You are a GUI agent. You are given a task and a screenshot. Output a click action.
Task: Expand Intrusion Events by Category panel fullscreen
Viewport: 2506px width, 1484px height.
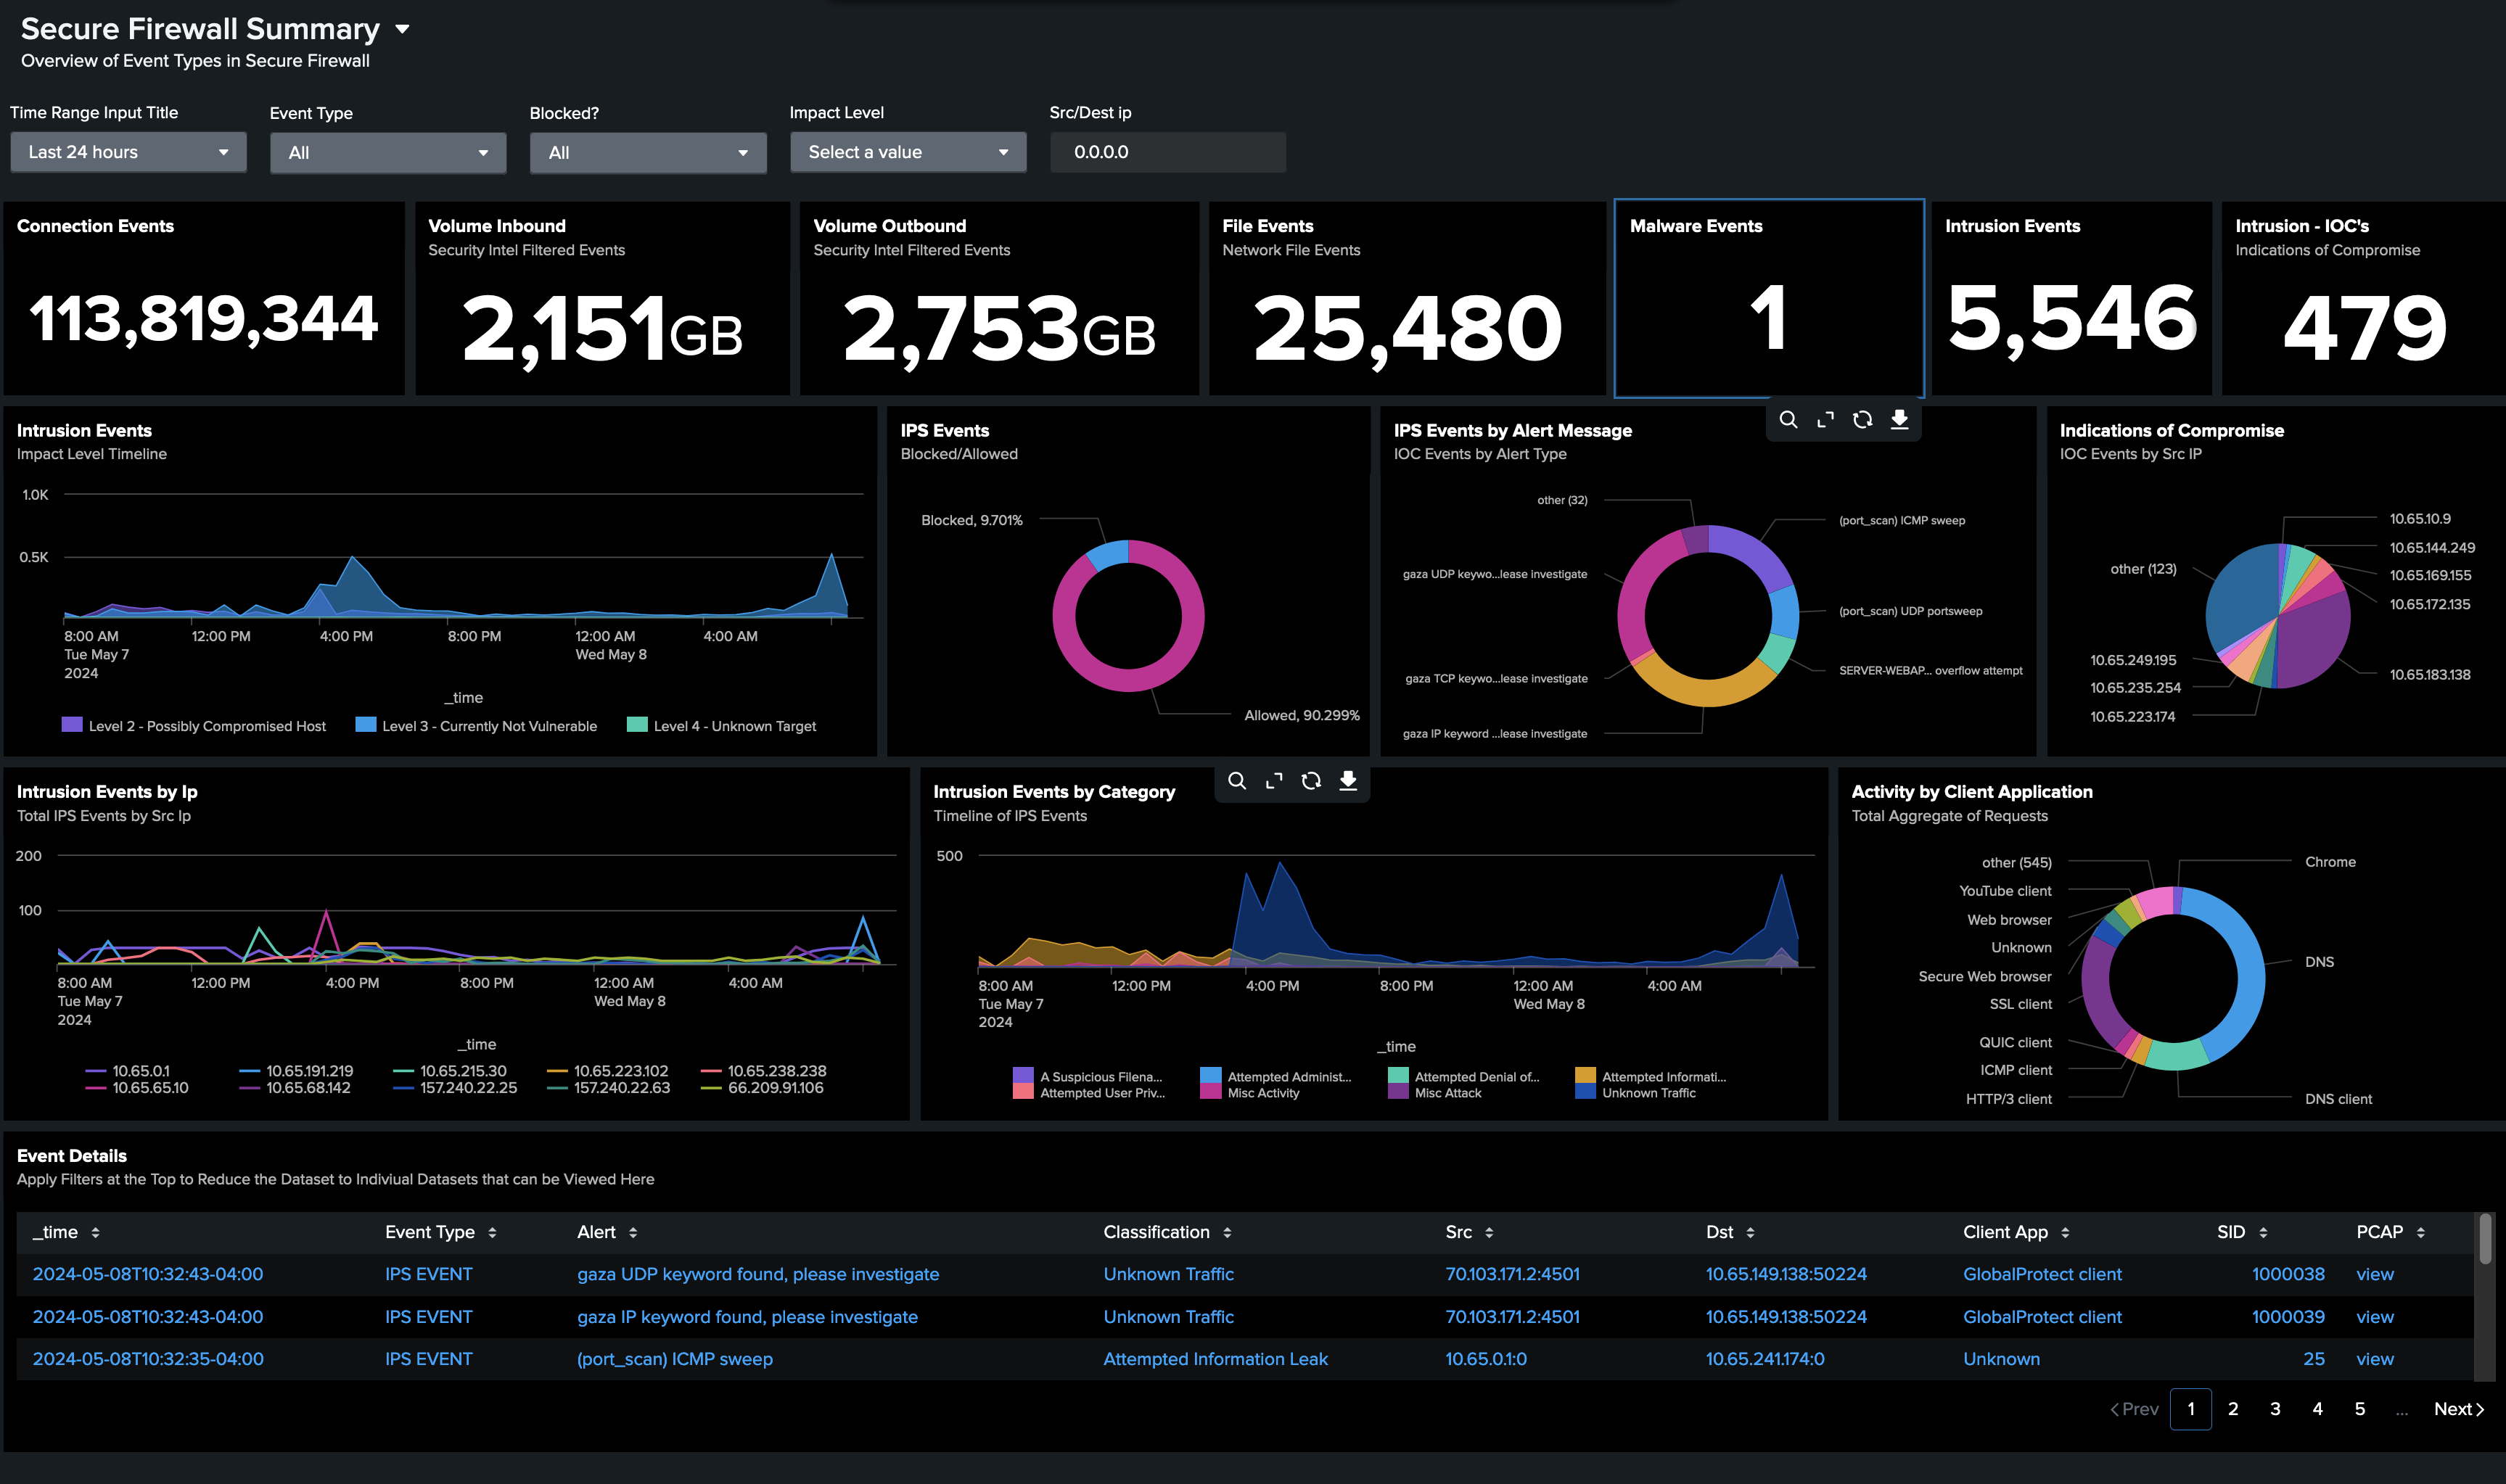(x=1274, y=781)
